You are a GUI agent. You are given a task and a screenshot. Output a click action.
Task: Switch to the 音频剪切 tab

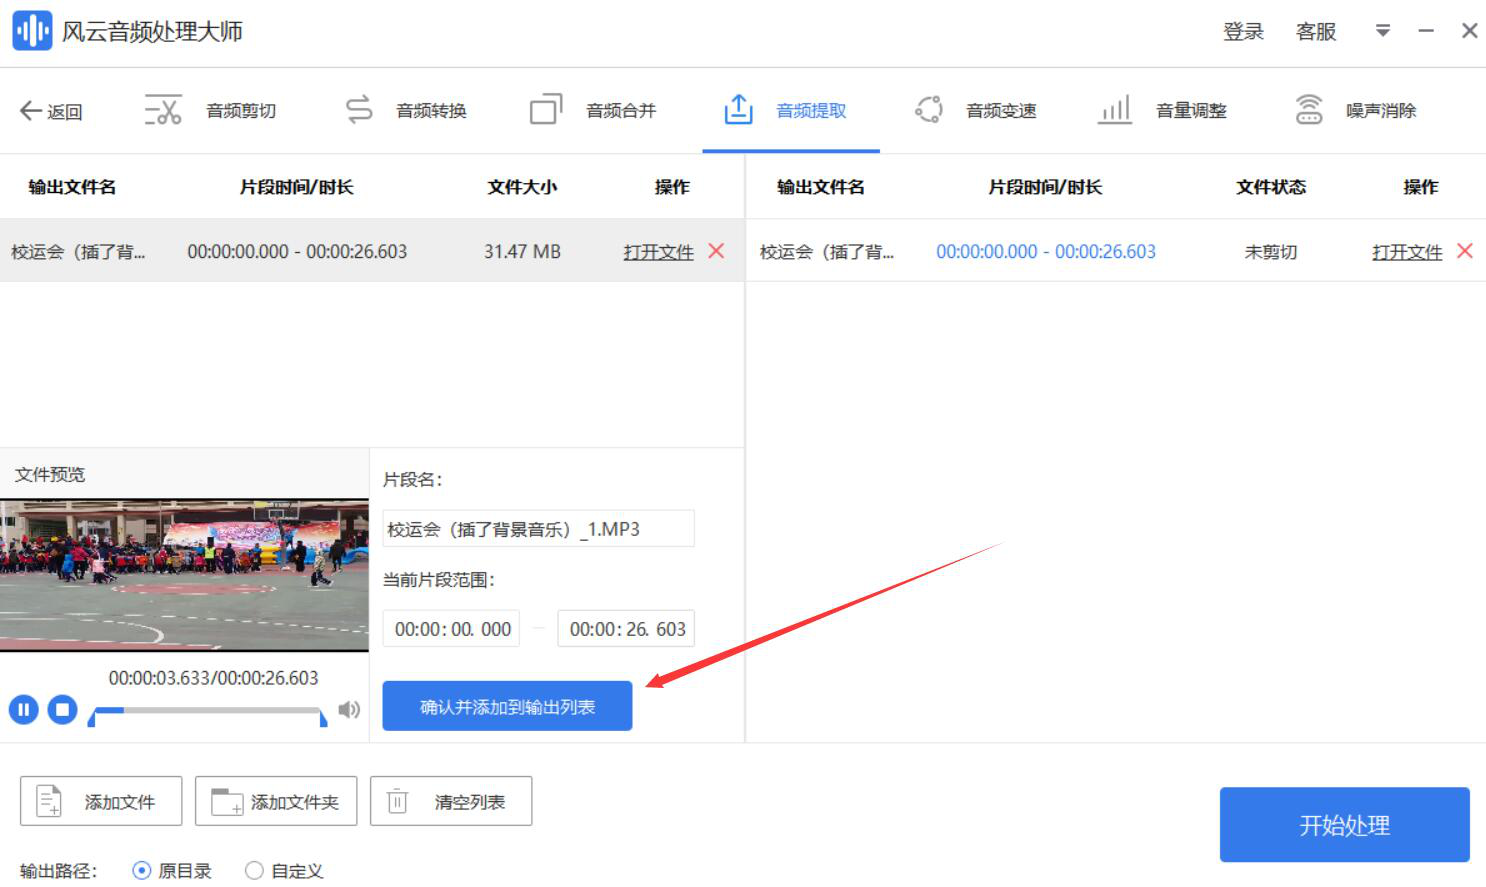tap(241, 111)
